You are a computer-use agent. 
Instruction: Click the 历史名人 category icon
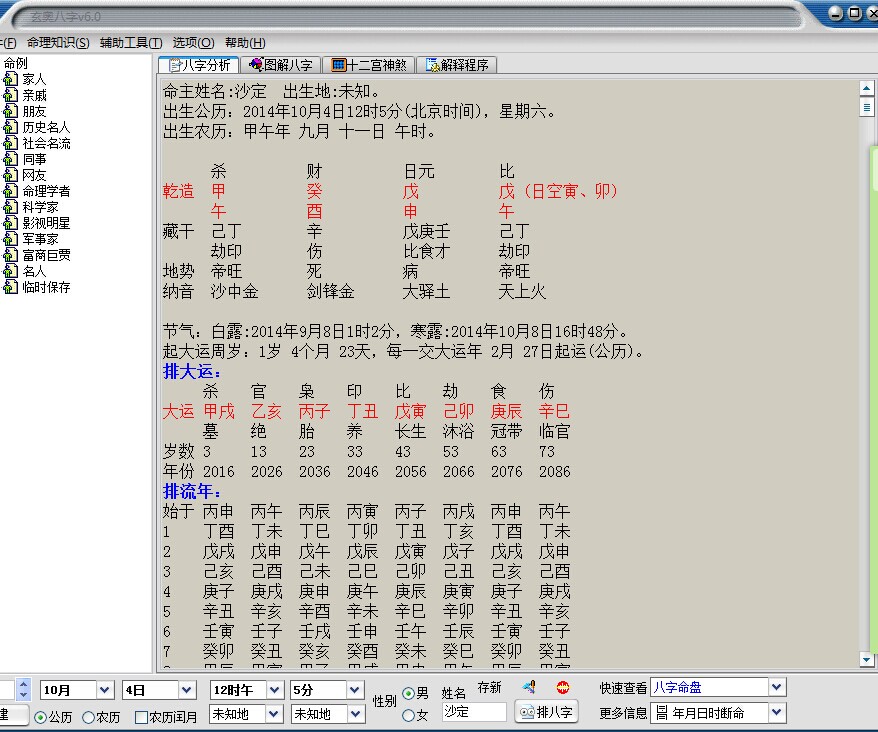11,127
